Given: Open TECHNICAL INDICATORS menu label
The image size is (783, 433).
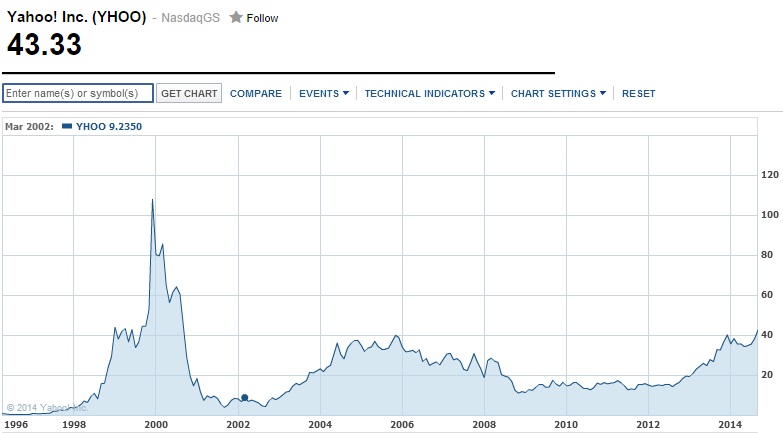Looking at the screenshot, I should click(x=424, y=93).
